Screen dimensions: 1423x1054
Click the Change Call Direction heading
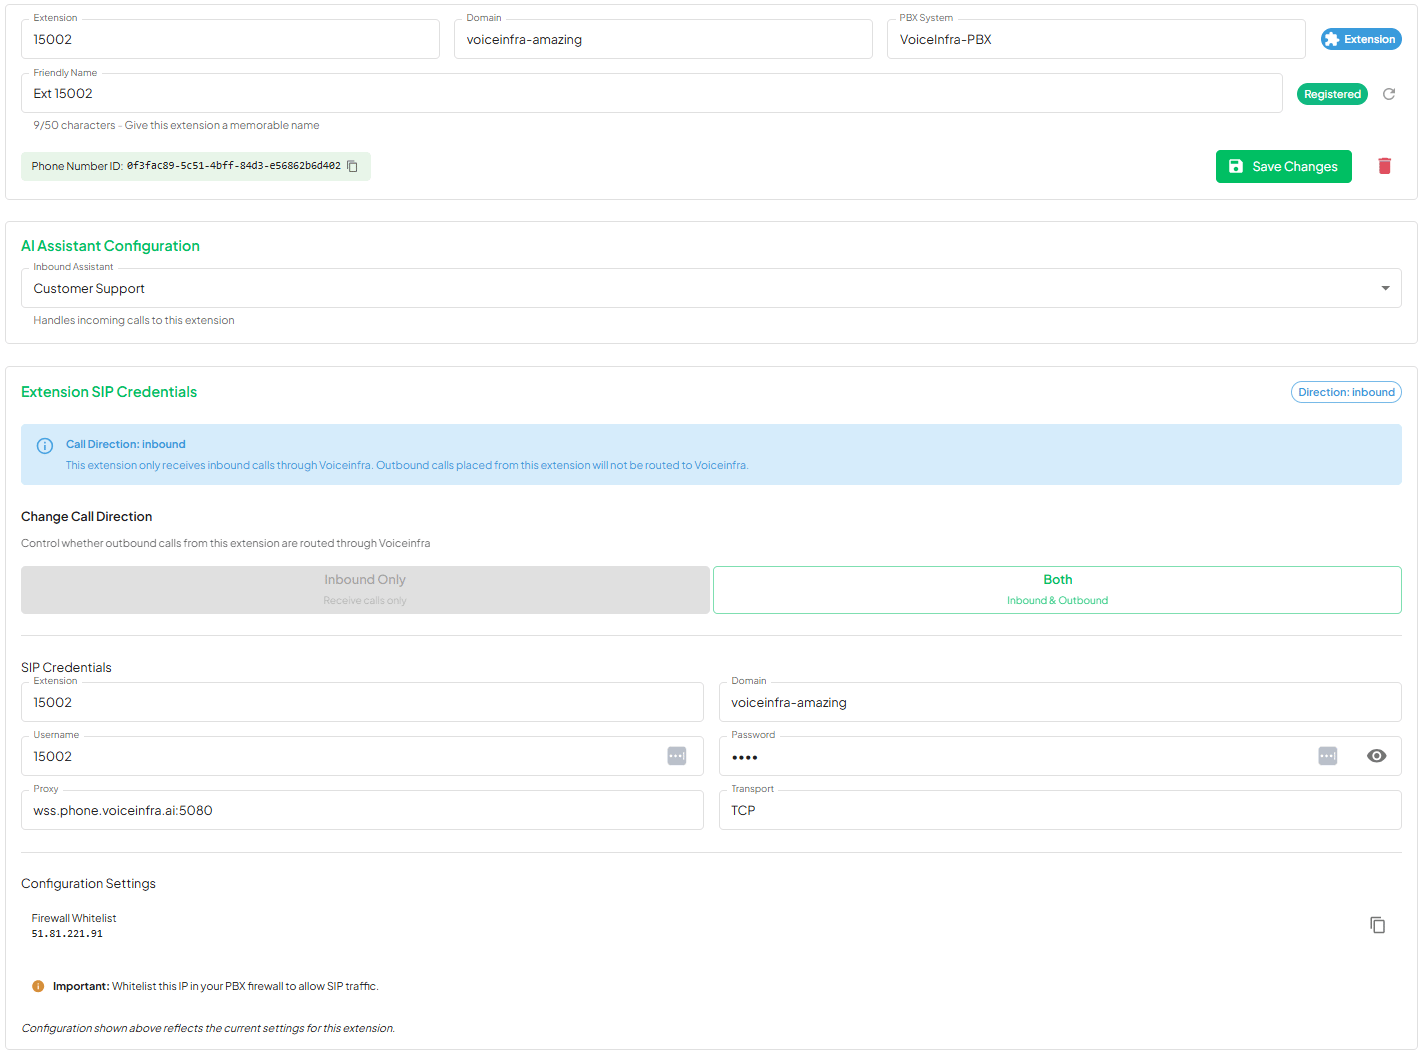(x=87, y=517)
